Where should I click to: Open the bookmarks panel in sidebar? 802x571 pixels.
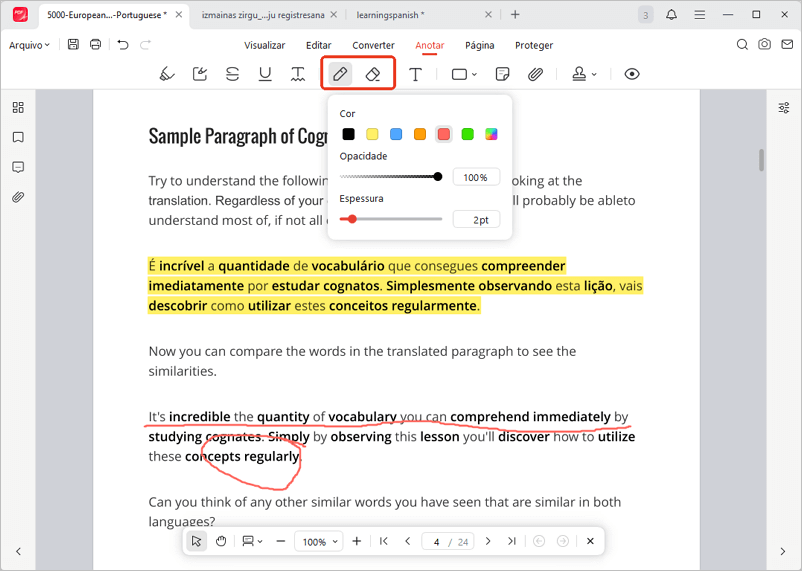tap(18, 137)
